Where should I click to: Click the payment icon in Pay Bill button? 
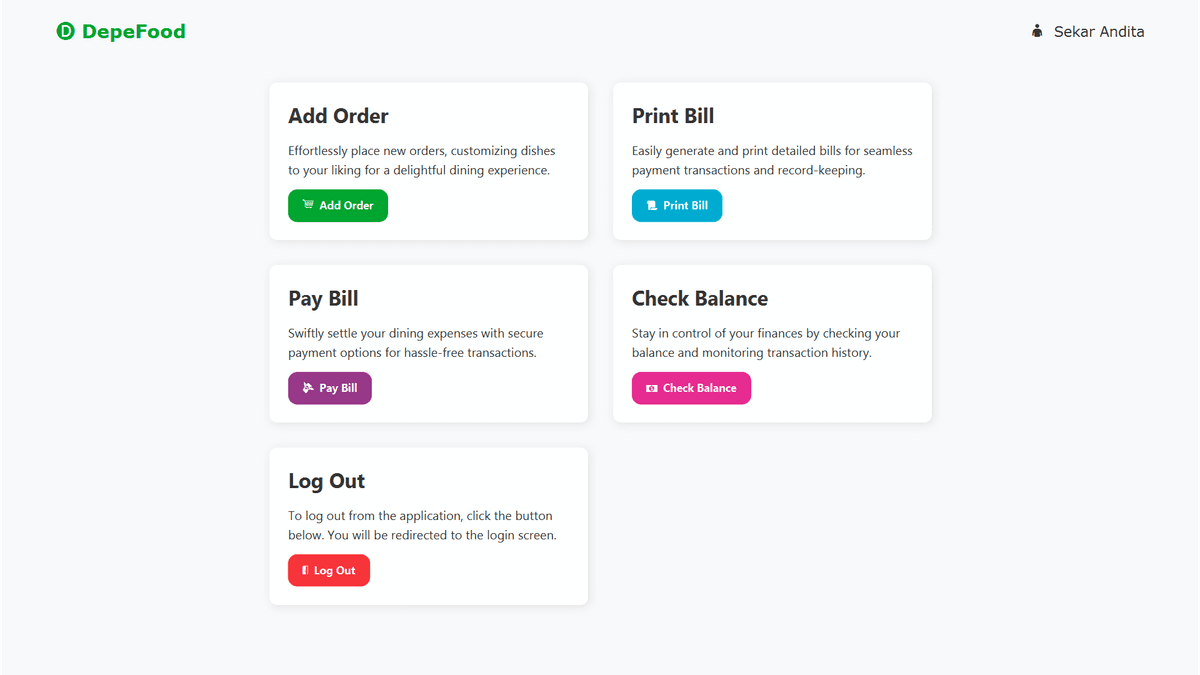pyautogui.click(x=308, y=388)
